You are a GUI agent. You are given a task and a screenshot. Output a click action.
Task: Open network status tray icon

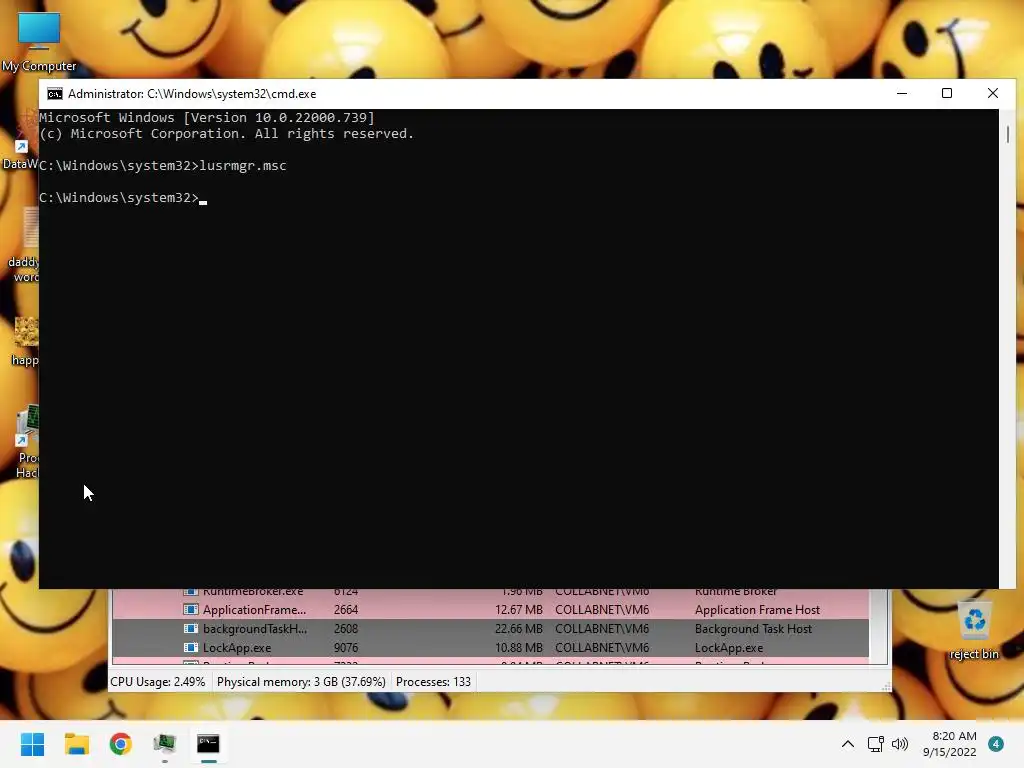(x=875, y=744)
